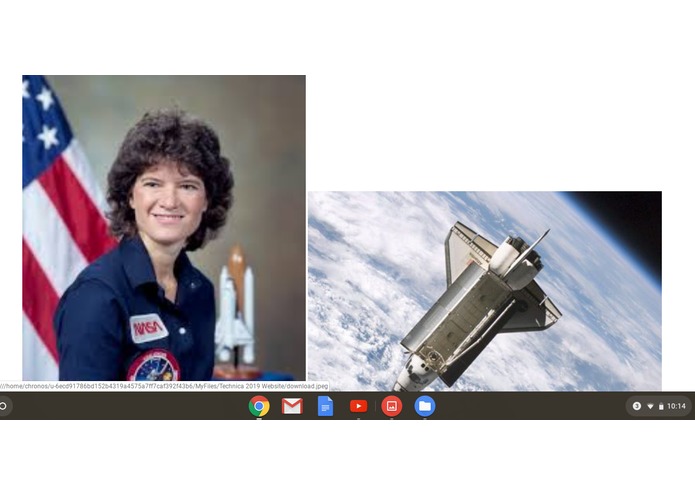Open the red Gallery image viewer app
This screenshot has height=494, width=695.
point(392,406)
